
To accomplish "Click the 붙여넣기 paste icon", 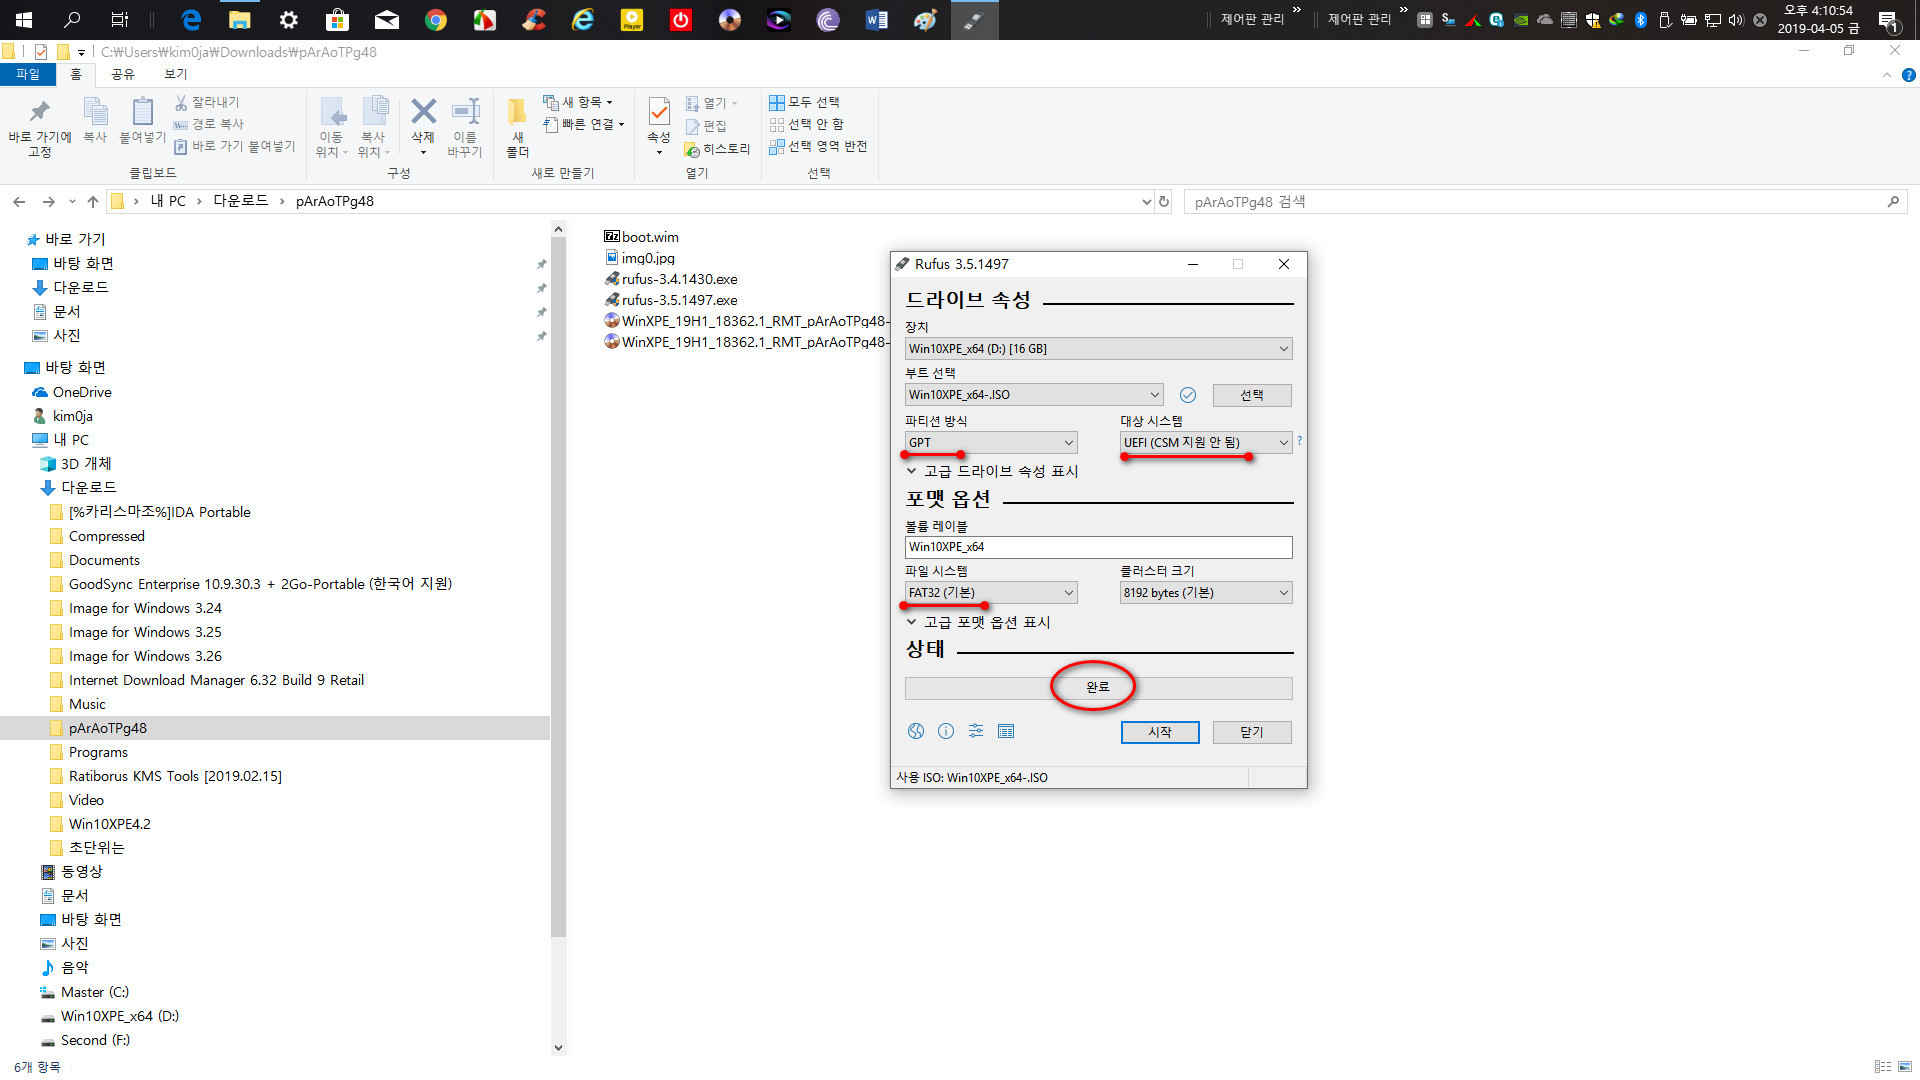I will 143,111.
